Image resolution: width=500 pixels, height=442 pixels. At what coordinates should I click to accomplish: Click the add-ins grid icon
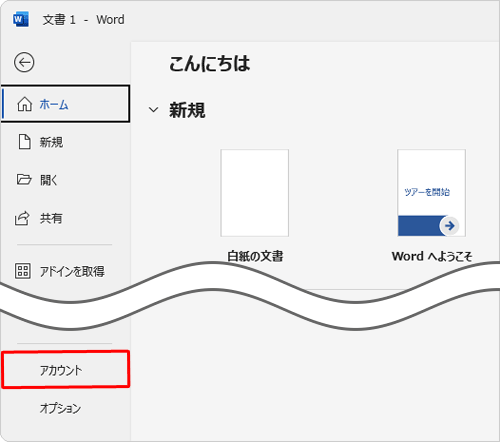pos(23,271)
